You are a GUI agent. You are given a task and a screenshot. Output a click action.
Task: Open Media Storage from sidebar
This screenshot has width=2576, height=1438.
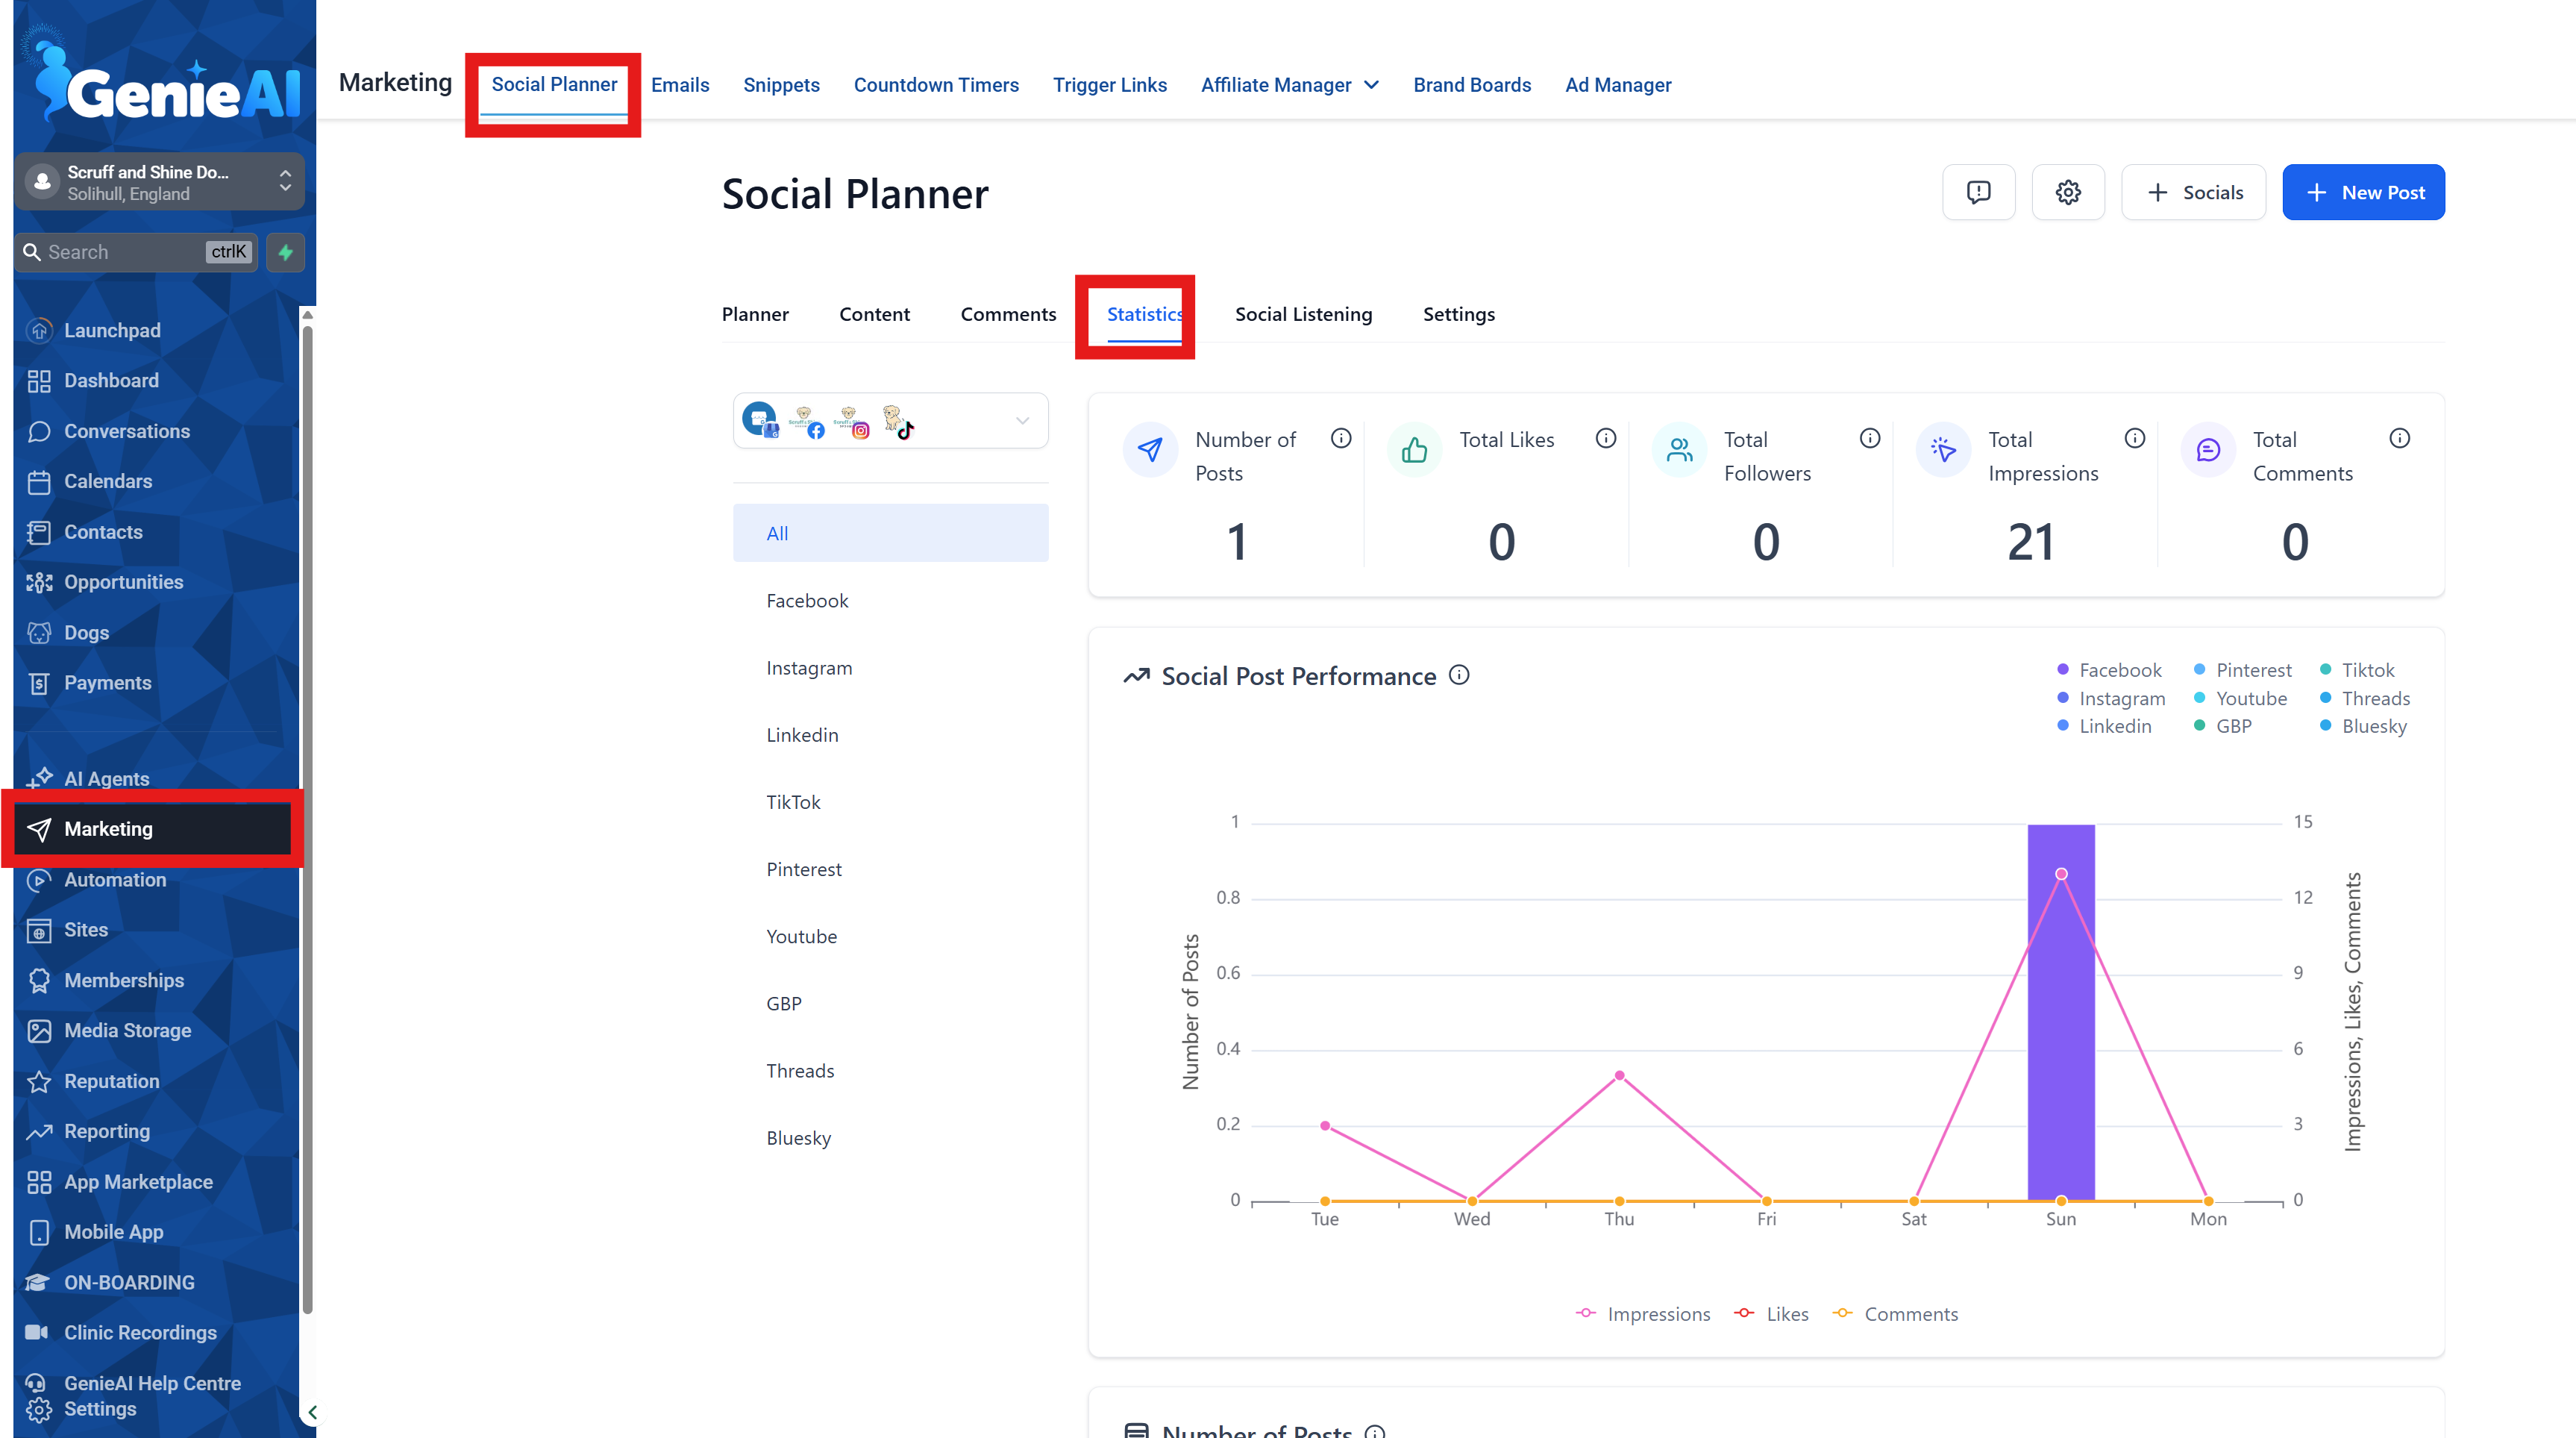coord(128,1030)
